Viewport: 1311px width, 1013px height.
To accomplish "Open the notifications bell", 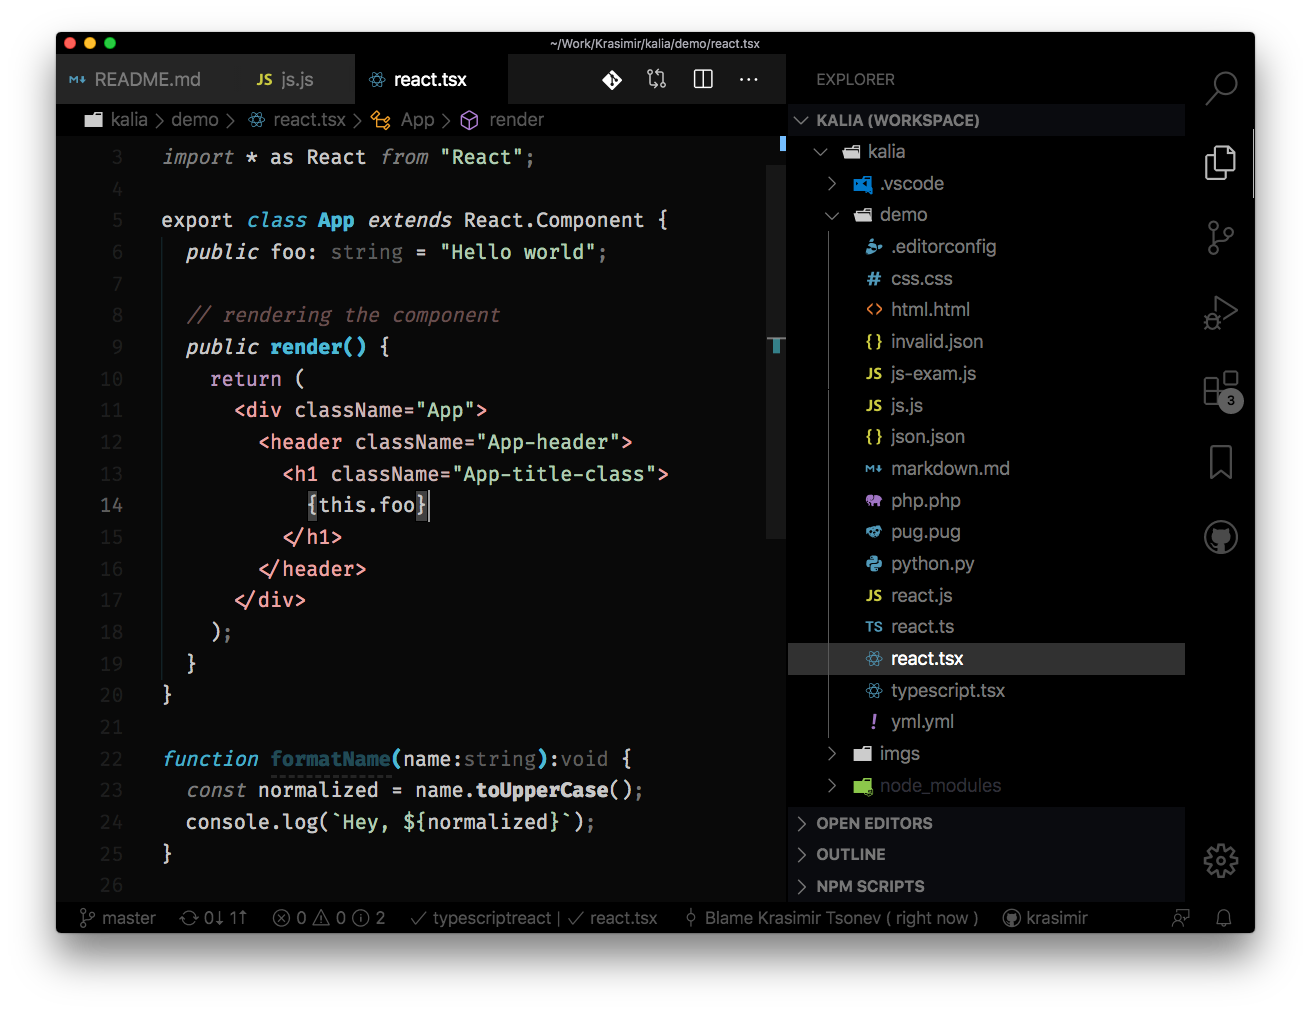I will [x=1223, y=918].
